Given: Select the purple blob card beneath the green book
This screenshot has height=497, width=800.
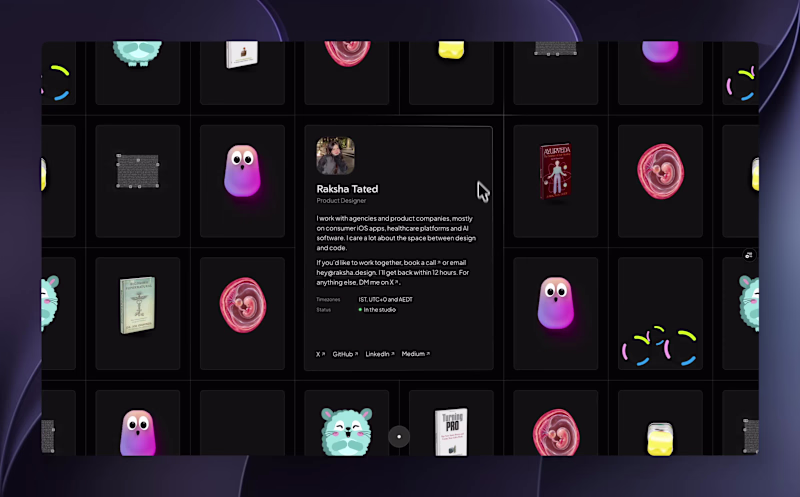Looking at the screenshot, I should click(x=138, y=423).
